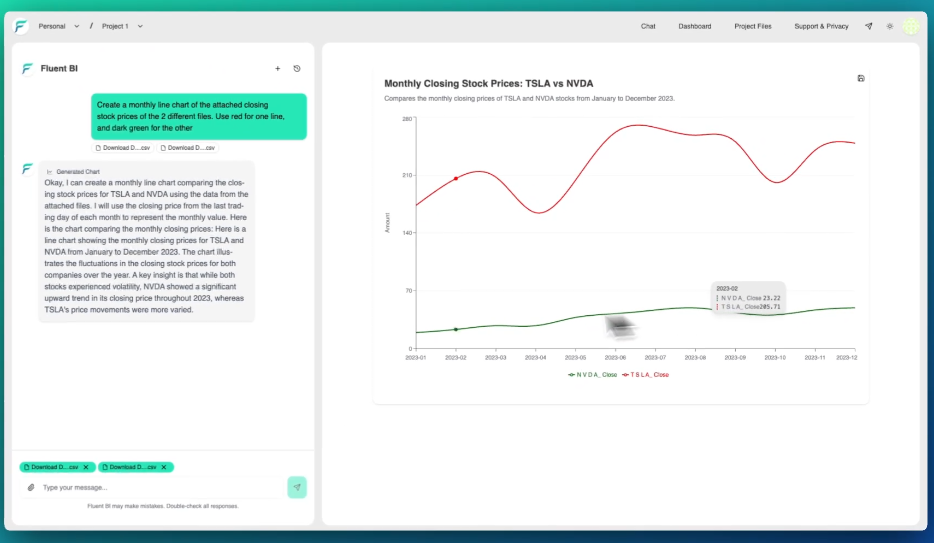Image resolution: width=934 pixels, height=543 pixels.
Task: Toggle TSLA_Close series in legend
Action: 645,375
